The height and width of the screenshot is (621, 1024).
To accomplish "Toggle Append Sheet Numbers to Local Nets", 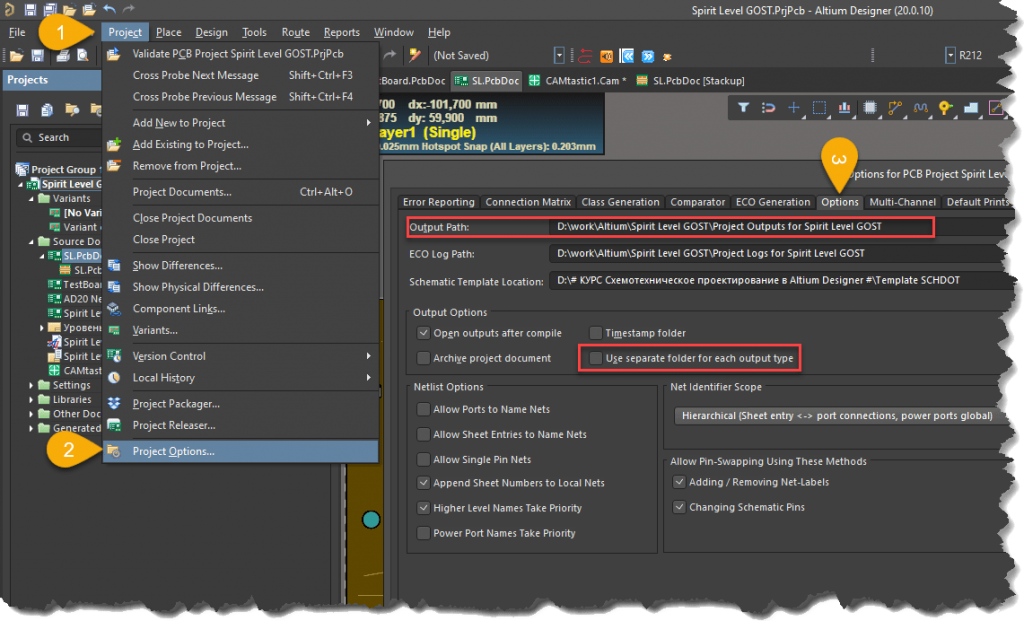I will coord(424,483).
